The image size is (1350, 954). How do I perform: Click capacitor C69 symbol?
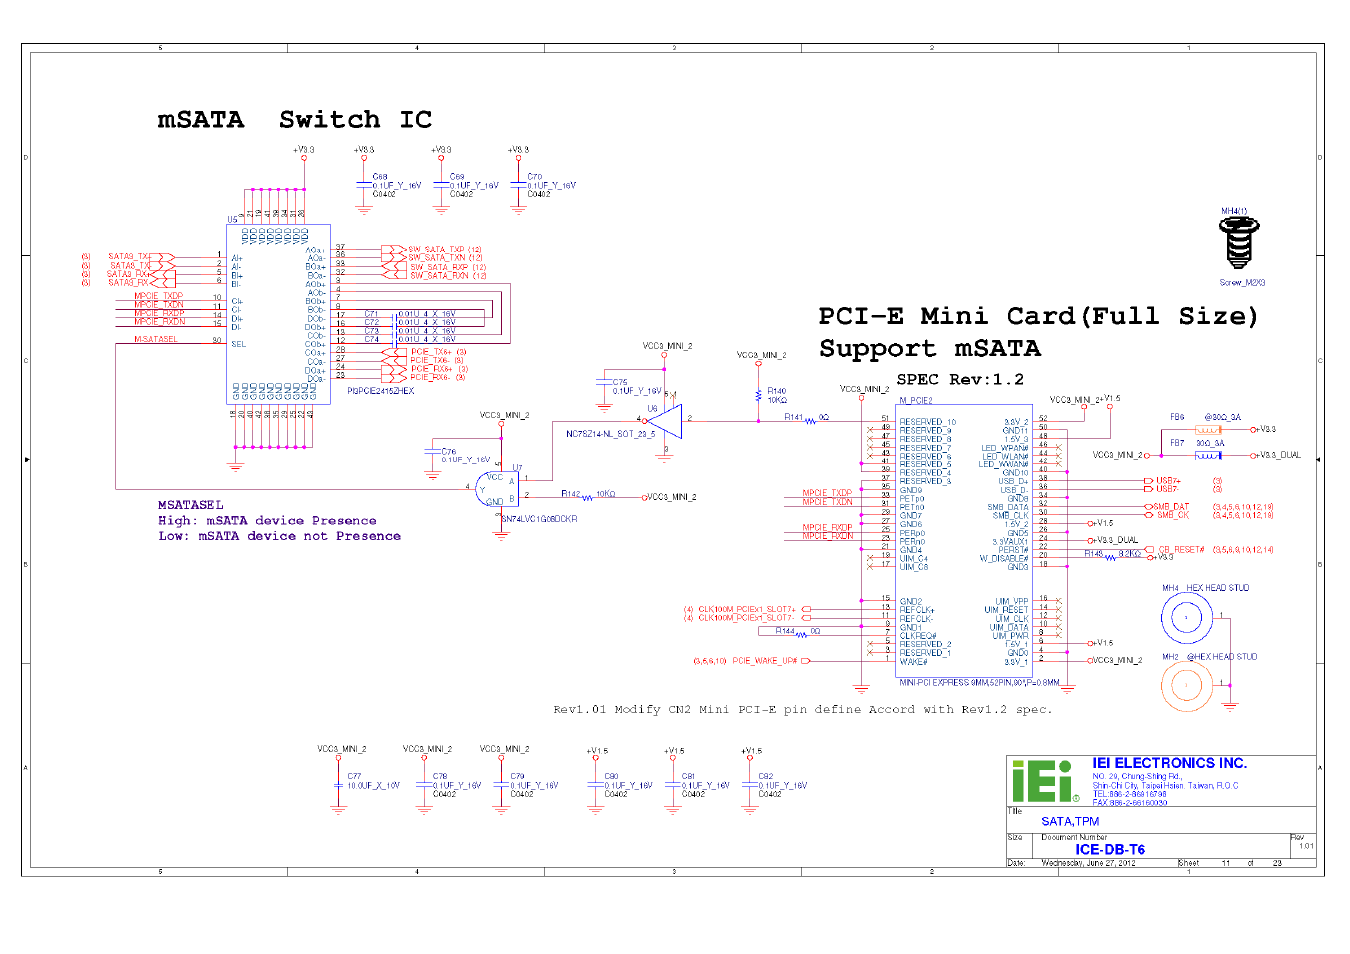click(441, 185)
